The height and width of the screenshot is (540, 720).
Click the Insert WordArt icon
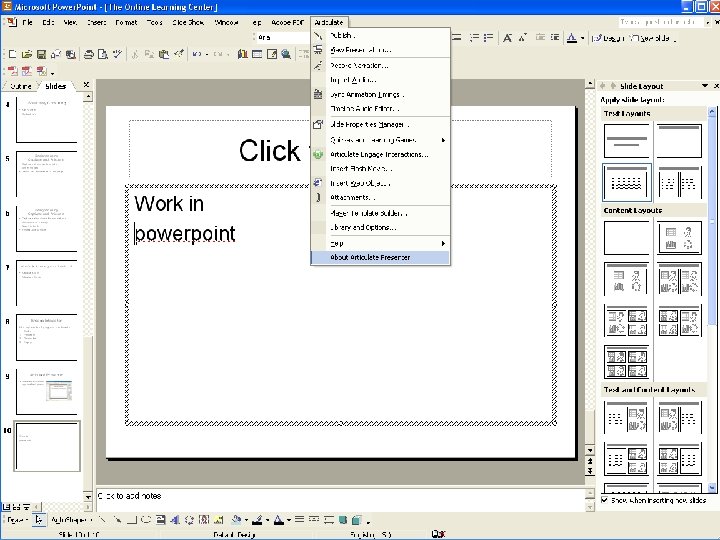[175, 520]
